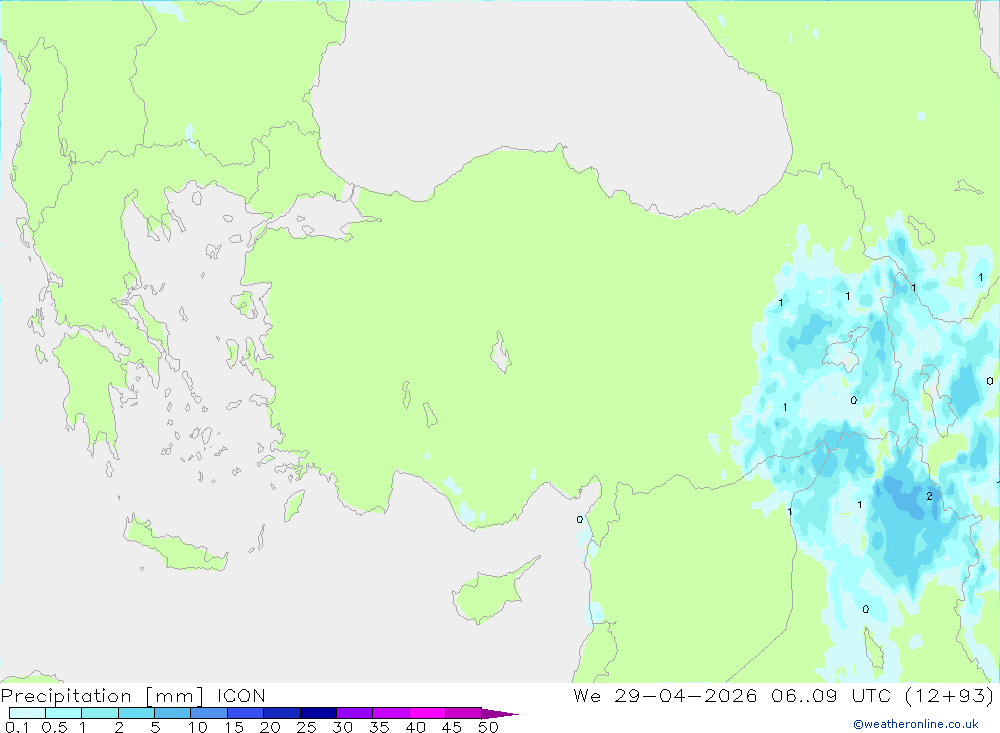Open the weatheronline.co.uk credit link
Image resolution: width=1000 pixels, height=733 pixels.
pos(916,724)
